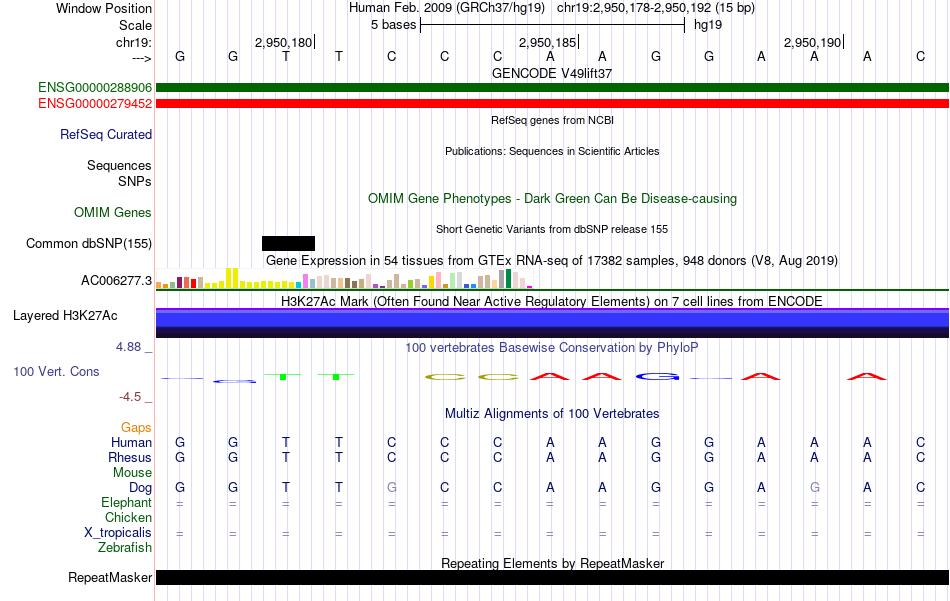Click the -4.5 PhyloP lower scale value
950x601 pixels.
tap(130, 397)
